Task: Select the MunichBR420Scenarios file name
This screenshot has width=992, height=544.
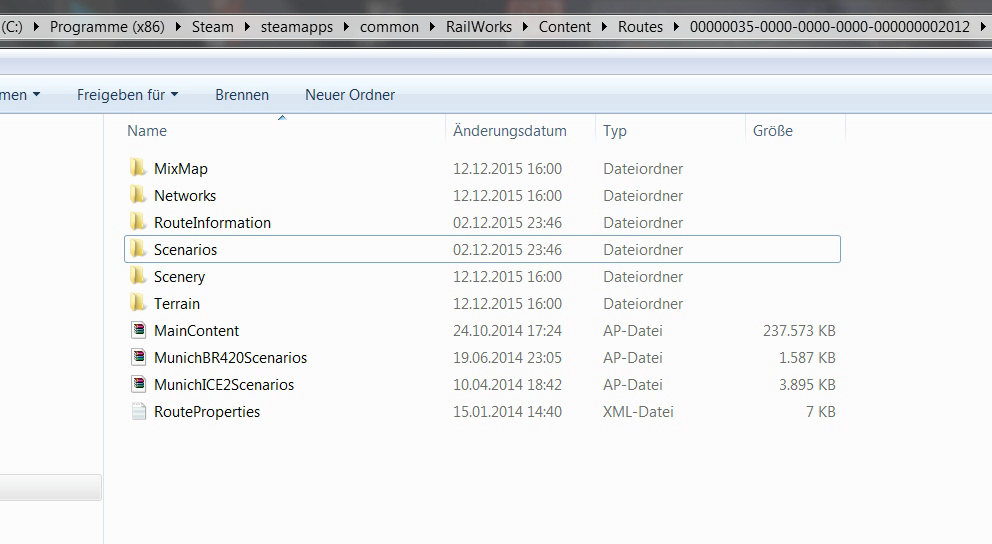Action: click(x=230, y=358)
